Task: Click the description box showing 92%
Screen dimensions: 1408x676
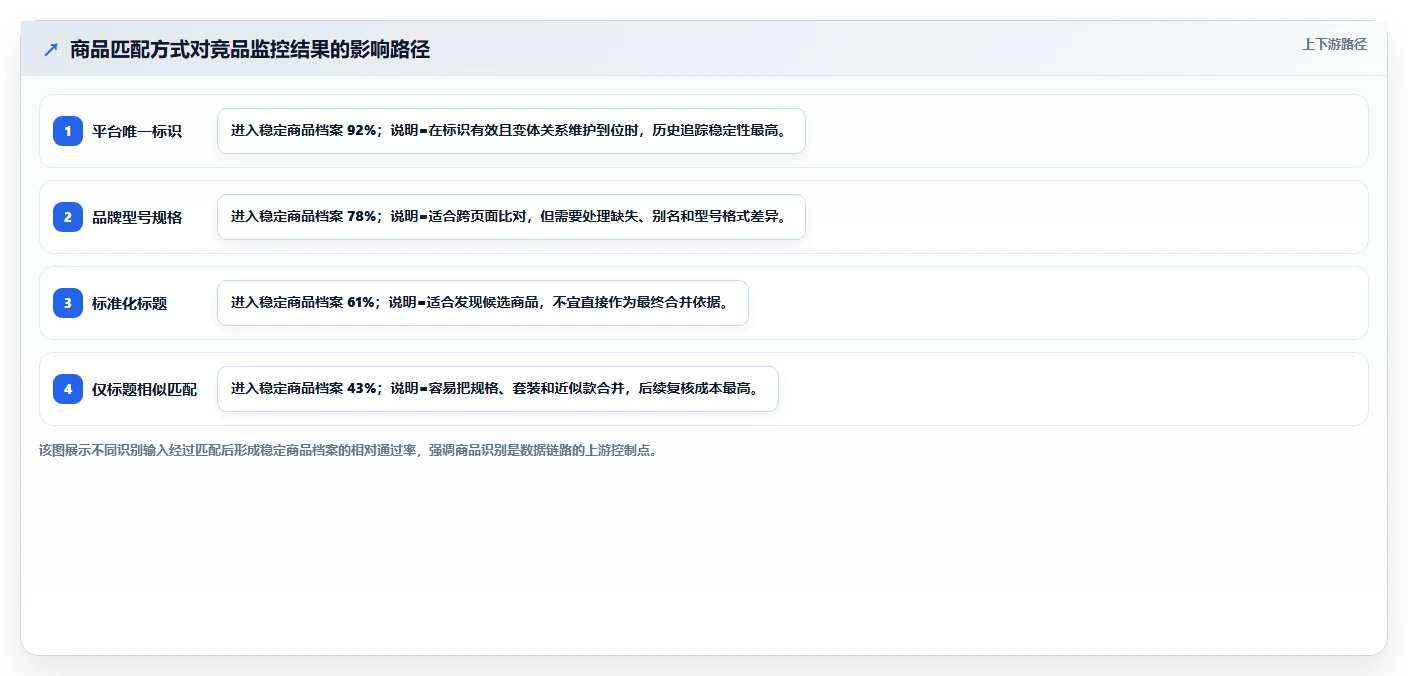Action: 511,131
